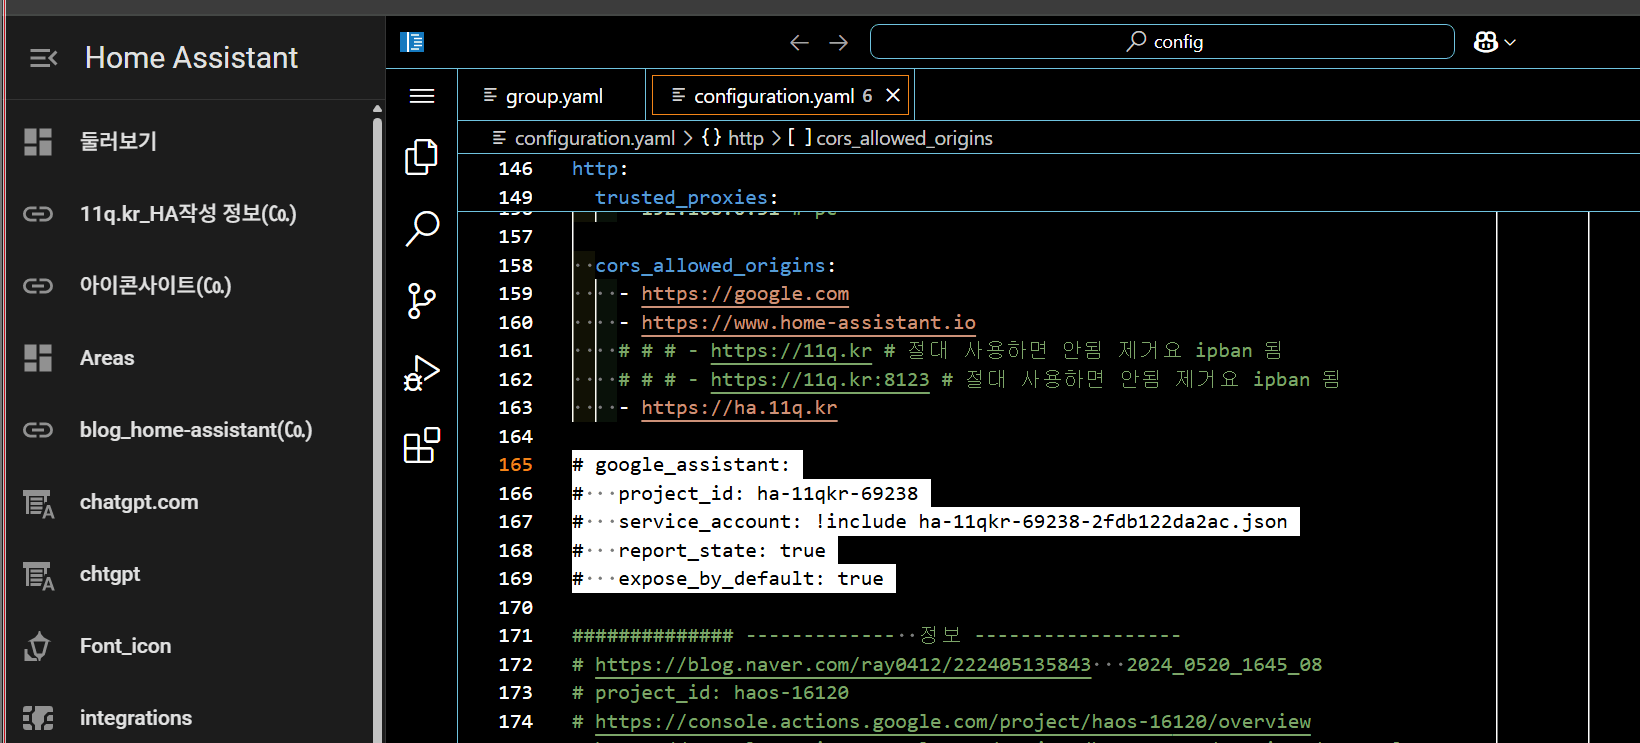Click the Font_icon sidebar icon
Screen dimensions: 1640x743
pos(38,647)
